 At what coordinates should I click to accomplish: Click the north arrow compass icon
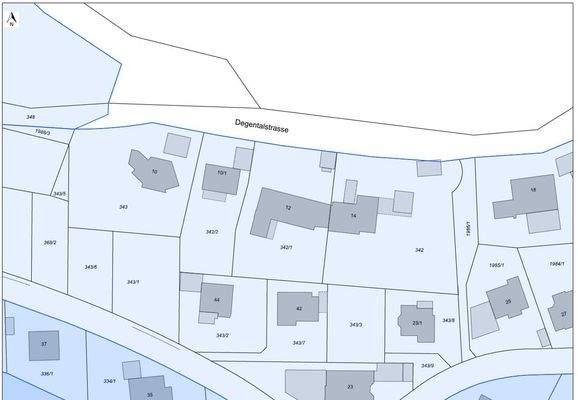12,19
